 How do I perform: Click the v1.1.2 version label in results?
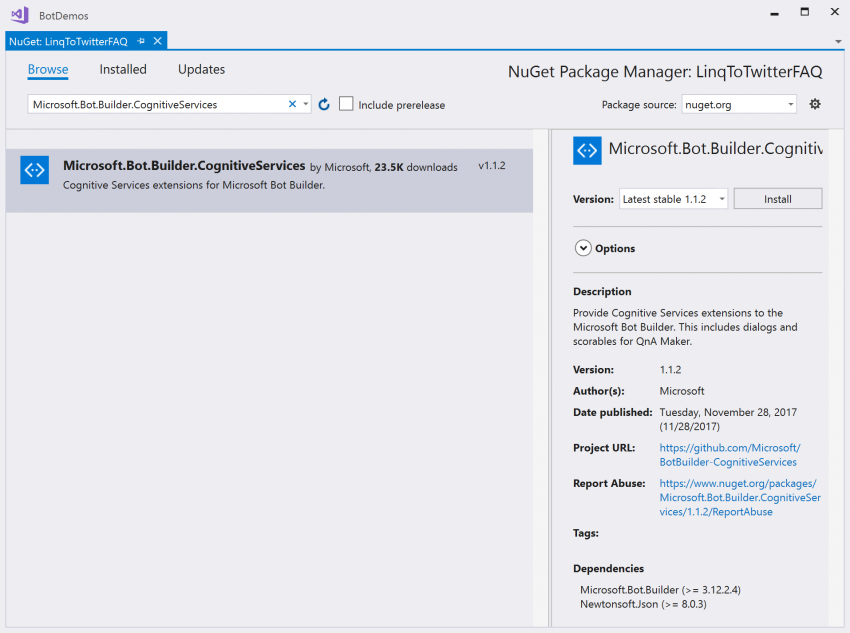click(492, 165)
